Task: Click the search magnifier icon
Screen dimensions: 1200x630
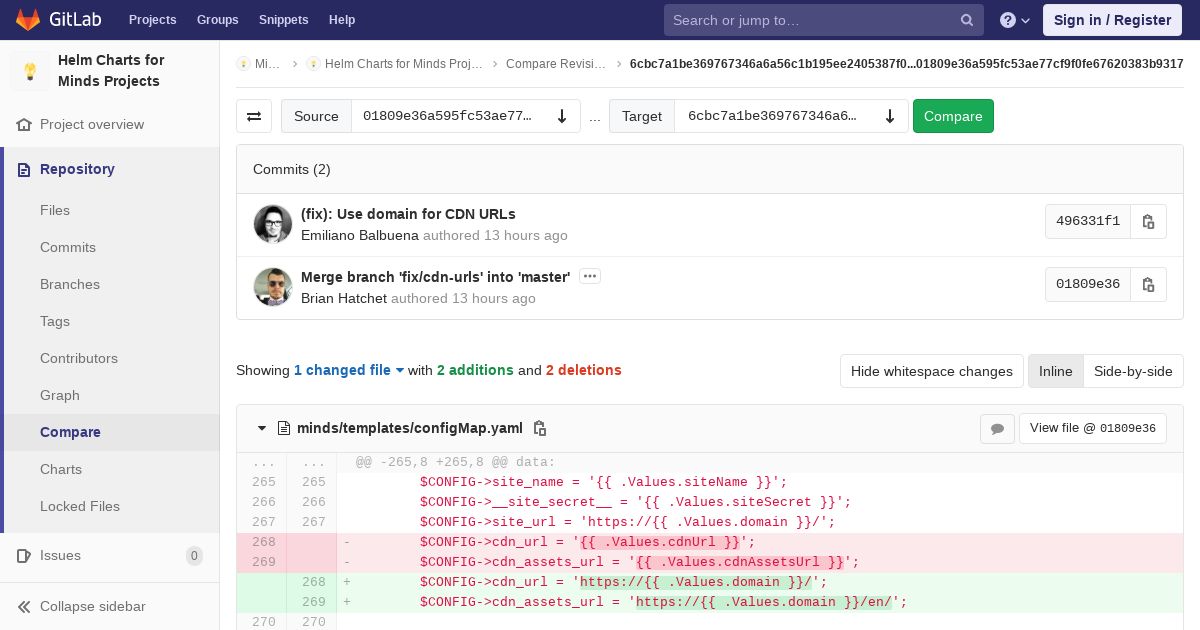Action: pos(966,20)
